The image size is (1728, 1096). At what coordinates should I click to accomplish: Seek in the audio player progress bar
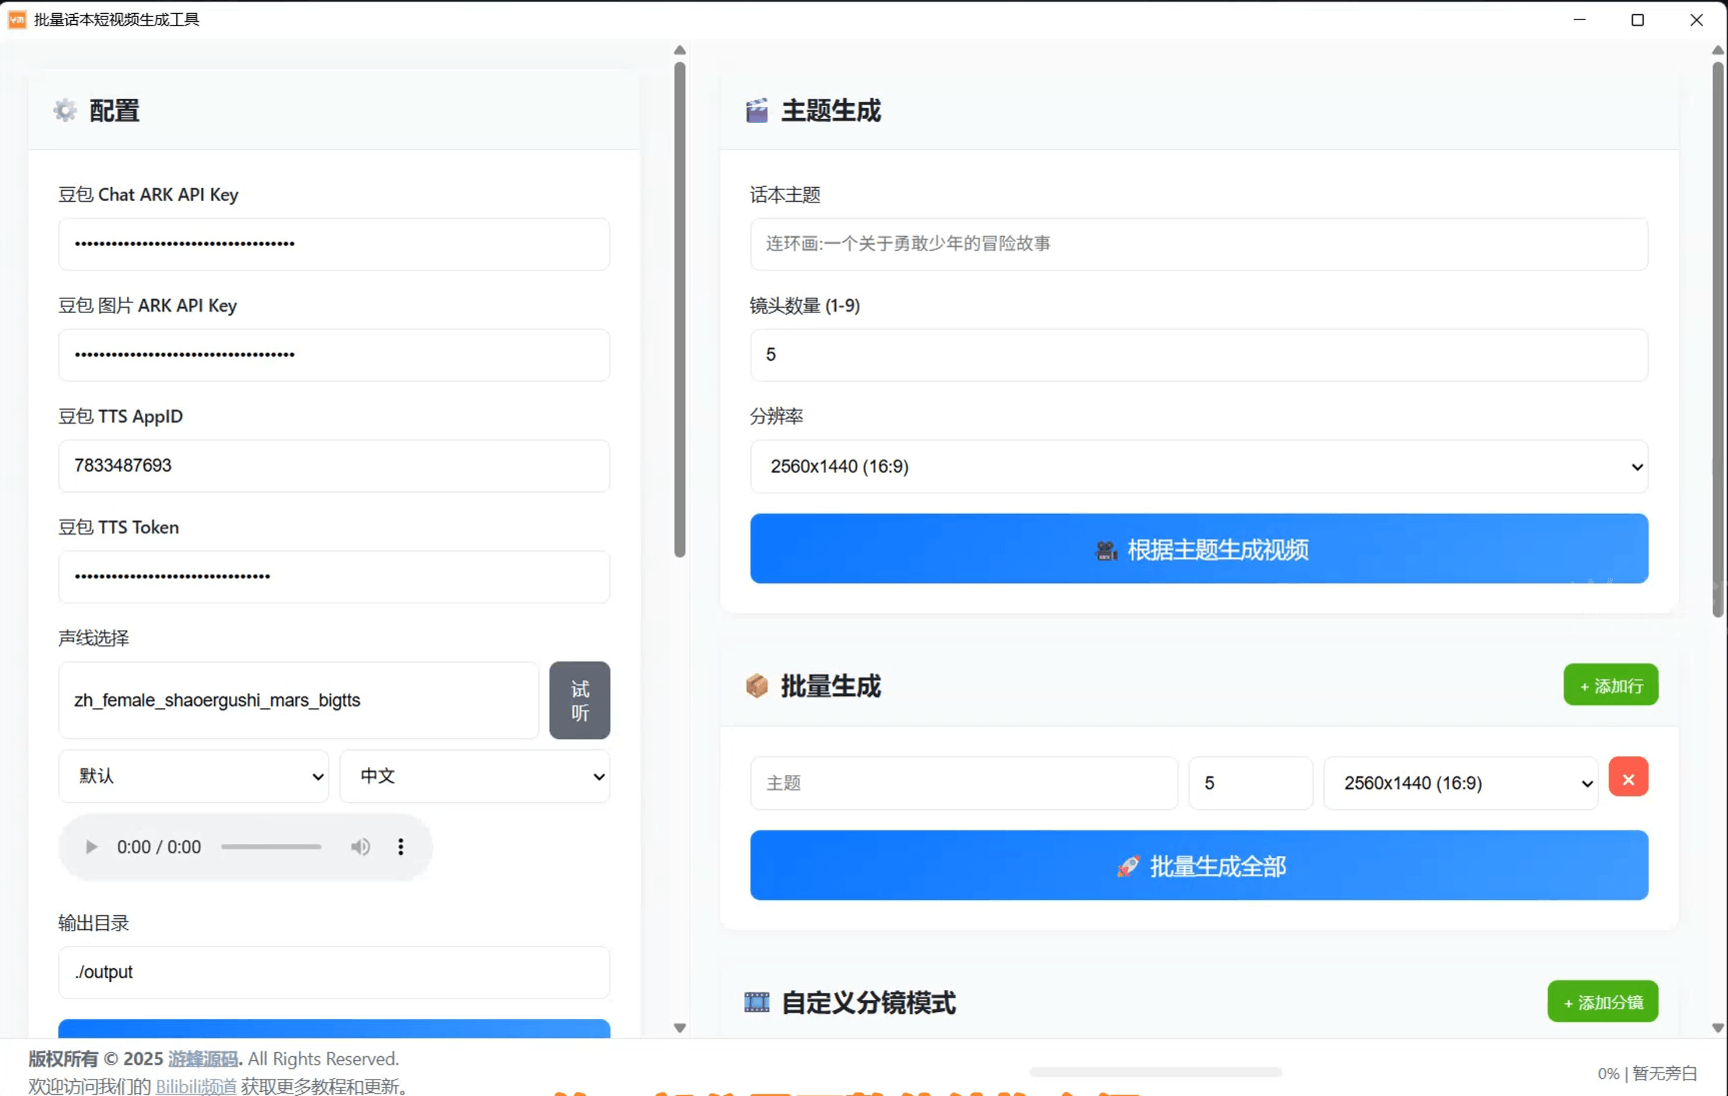coord(271,847)
